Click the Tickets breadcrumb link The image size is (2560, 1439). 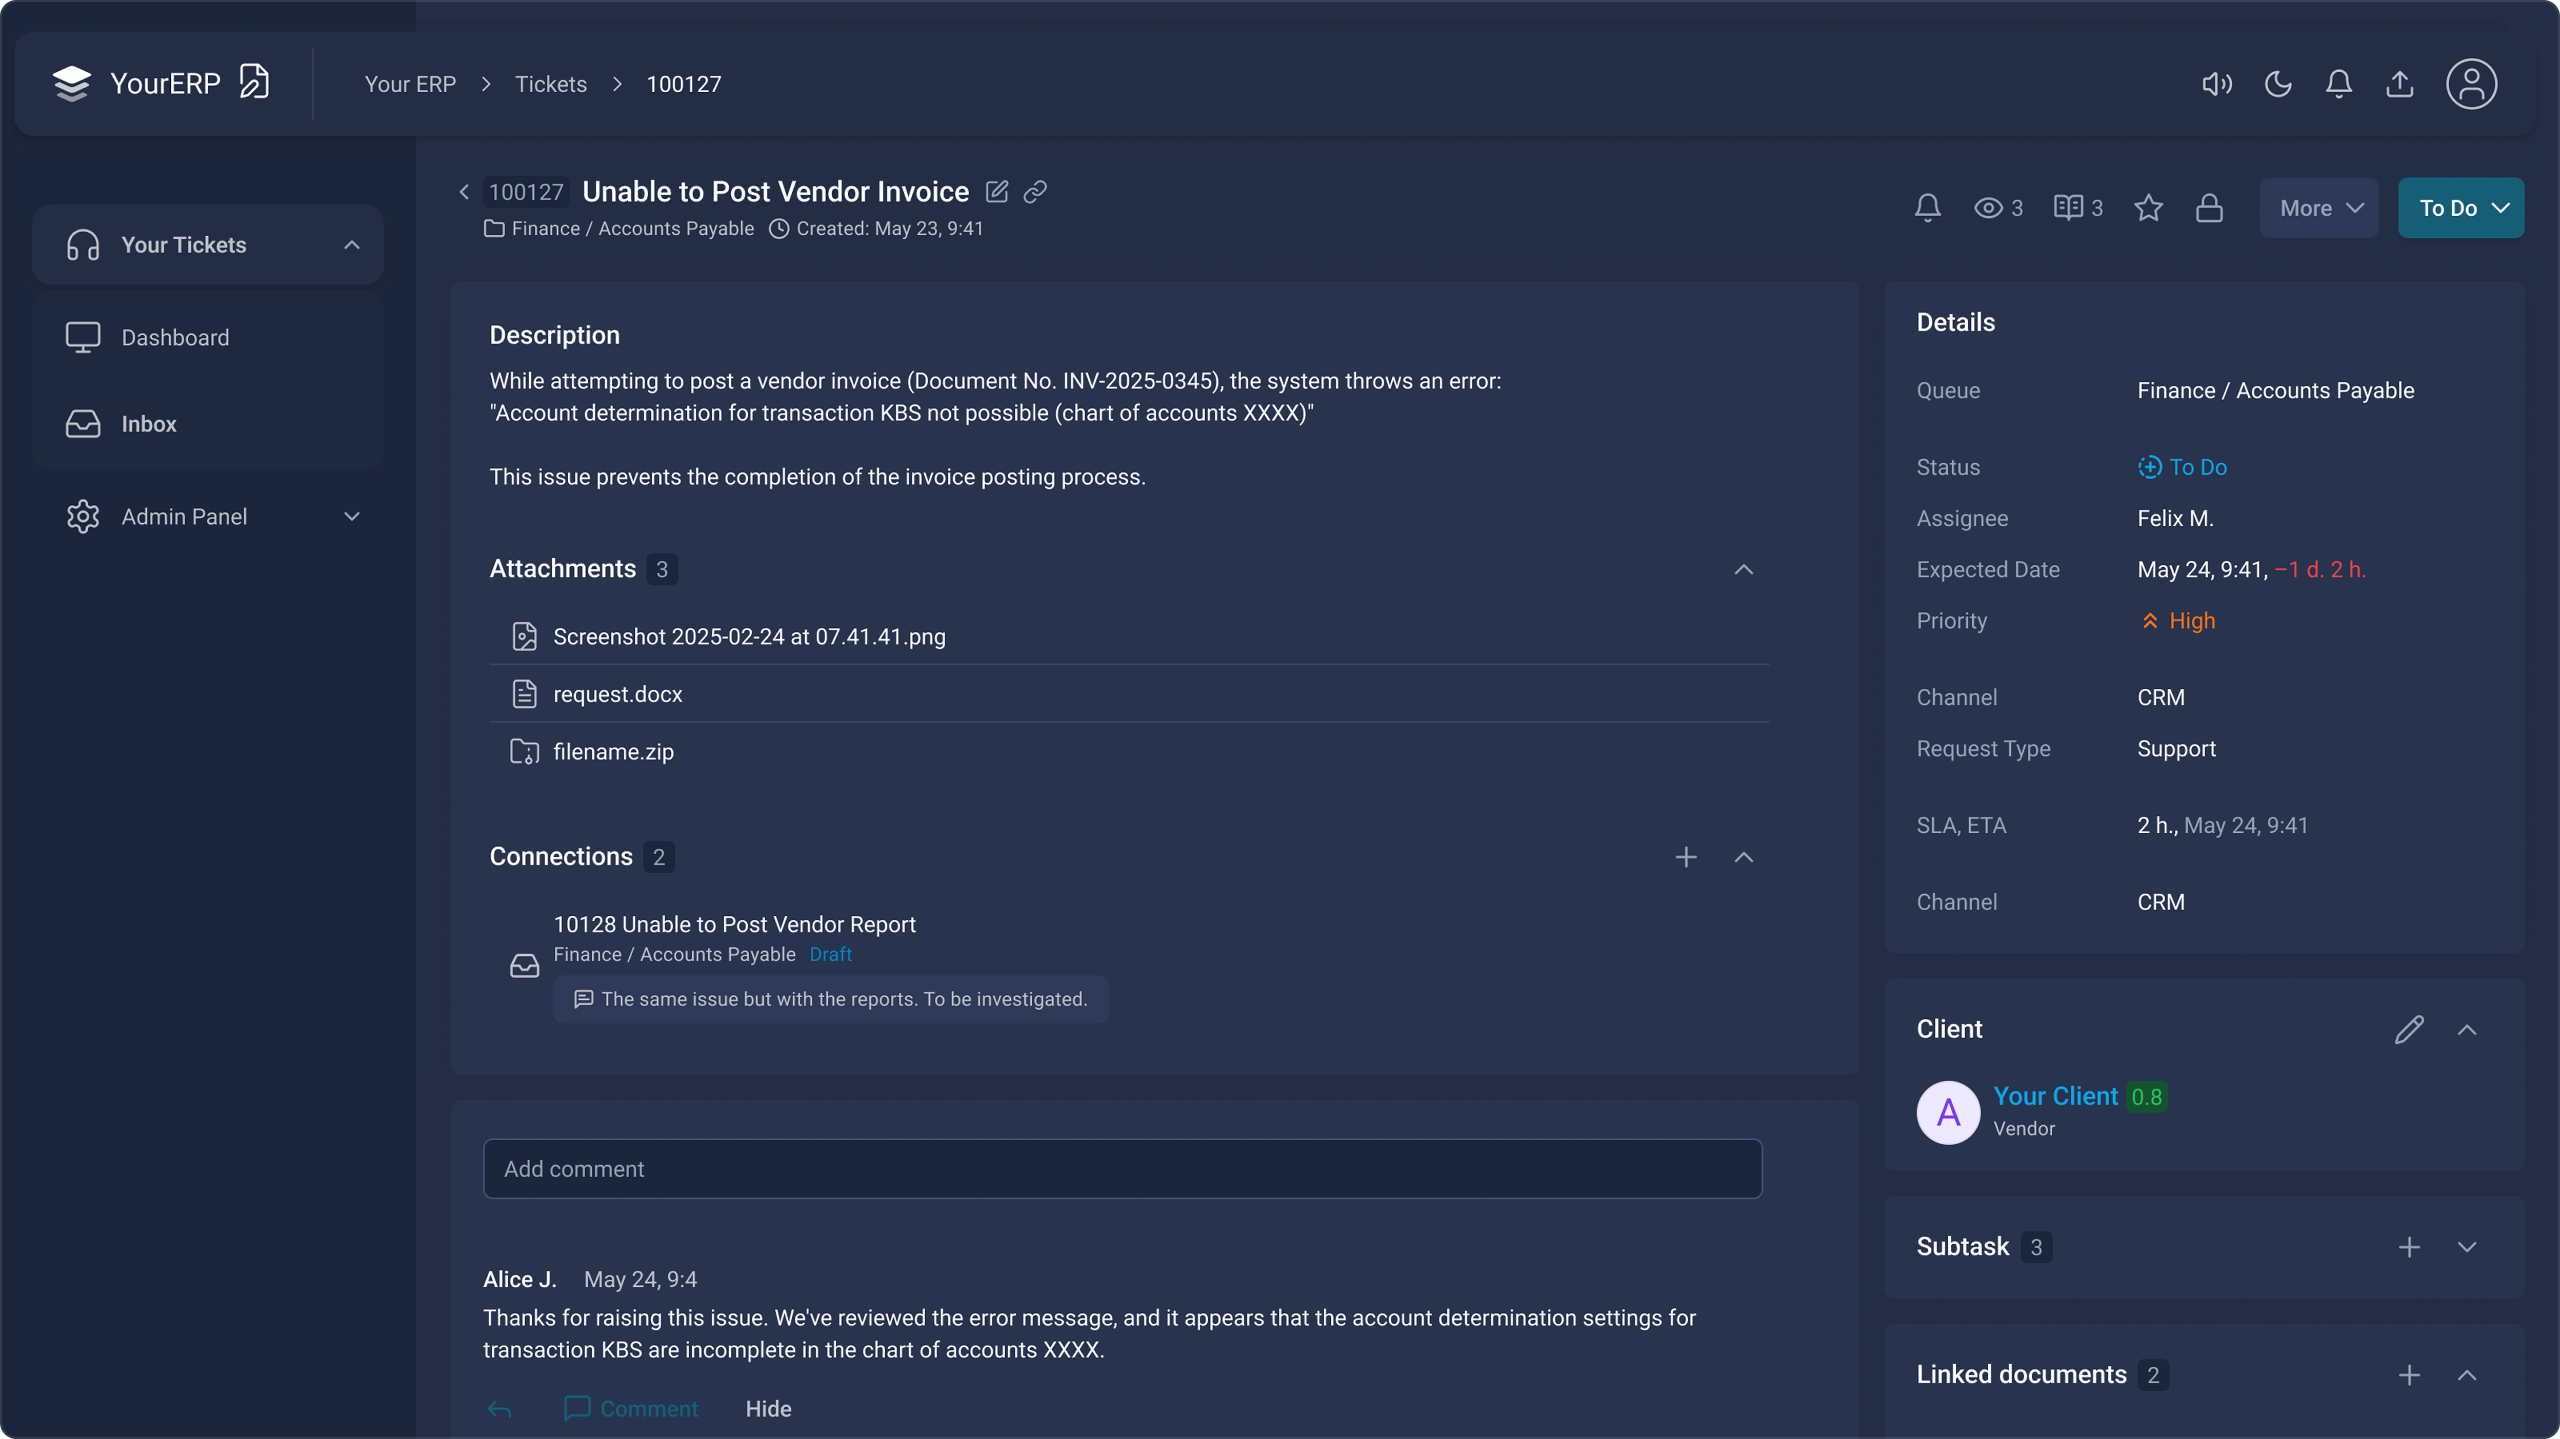coord(550,84)
